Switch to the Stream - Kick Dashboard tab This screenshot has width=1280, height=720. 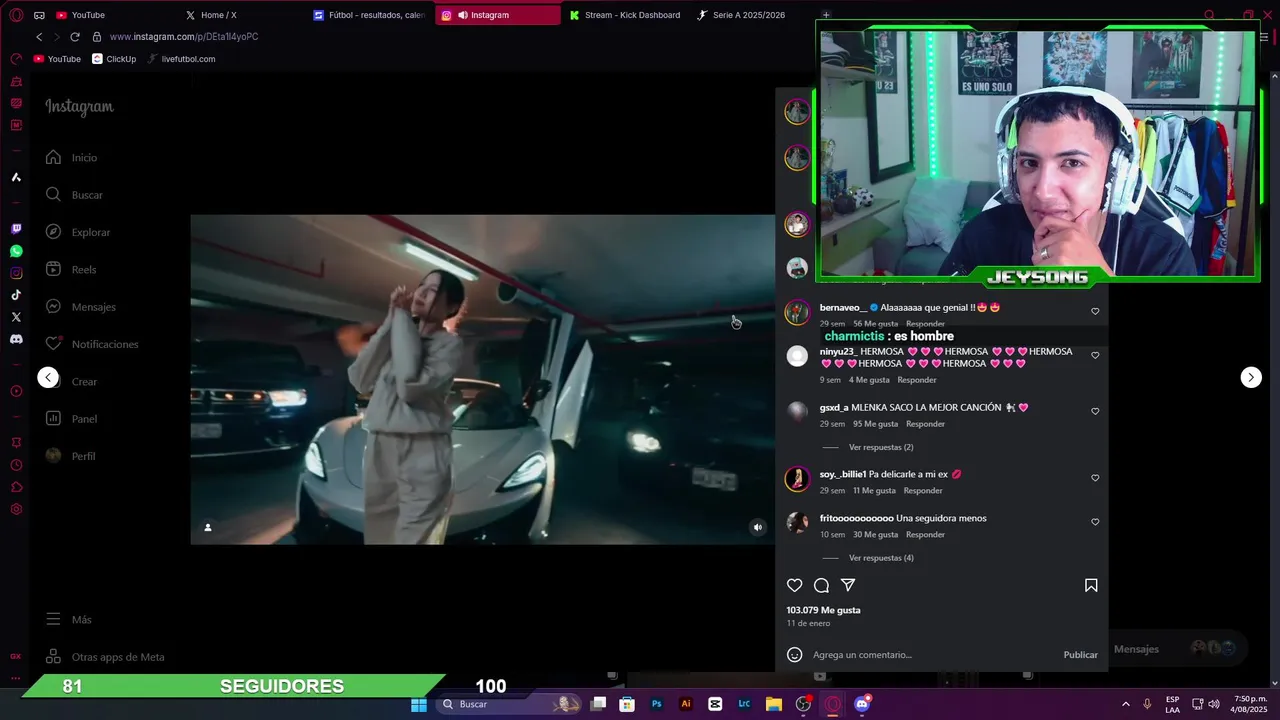[625, 15]
